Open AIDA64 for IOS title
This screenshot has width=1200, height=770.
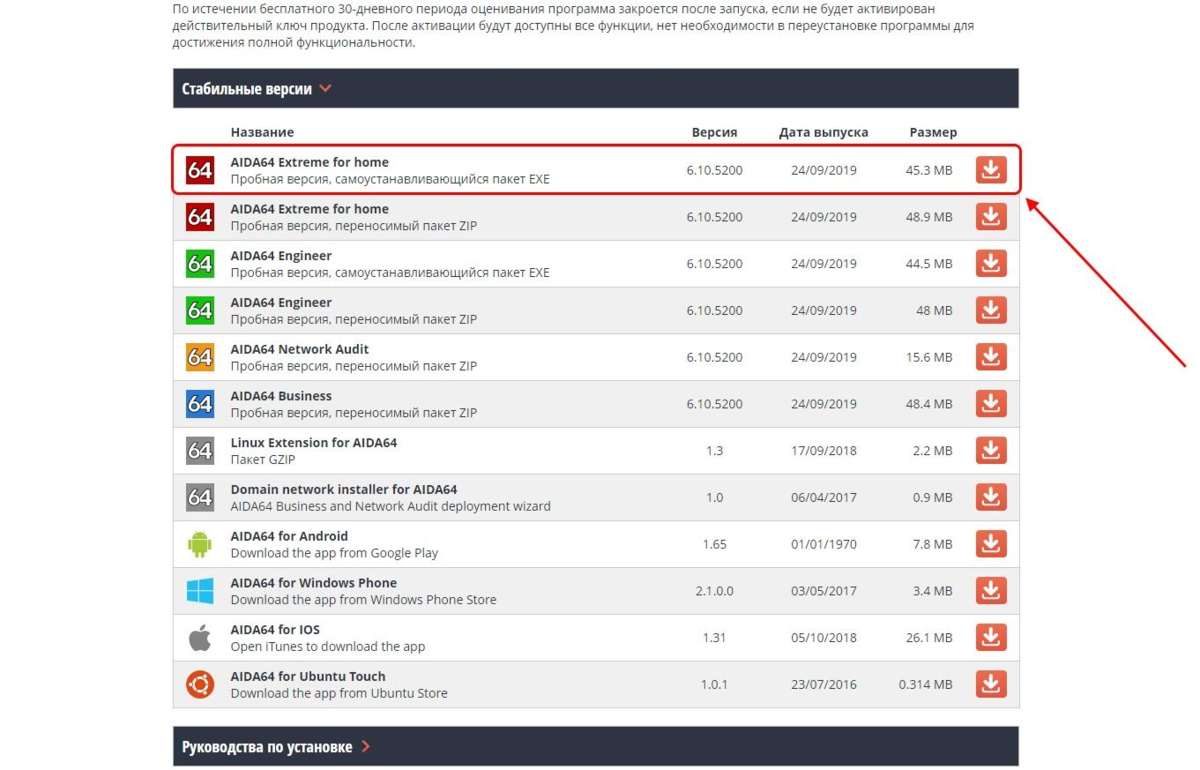pyautogui.click(x=275, y=629)
